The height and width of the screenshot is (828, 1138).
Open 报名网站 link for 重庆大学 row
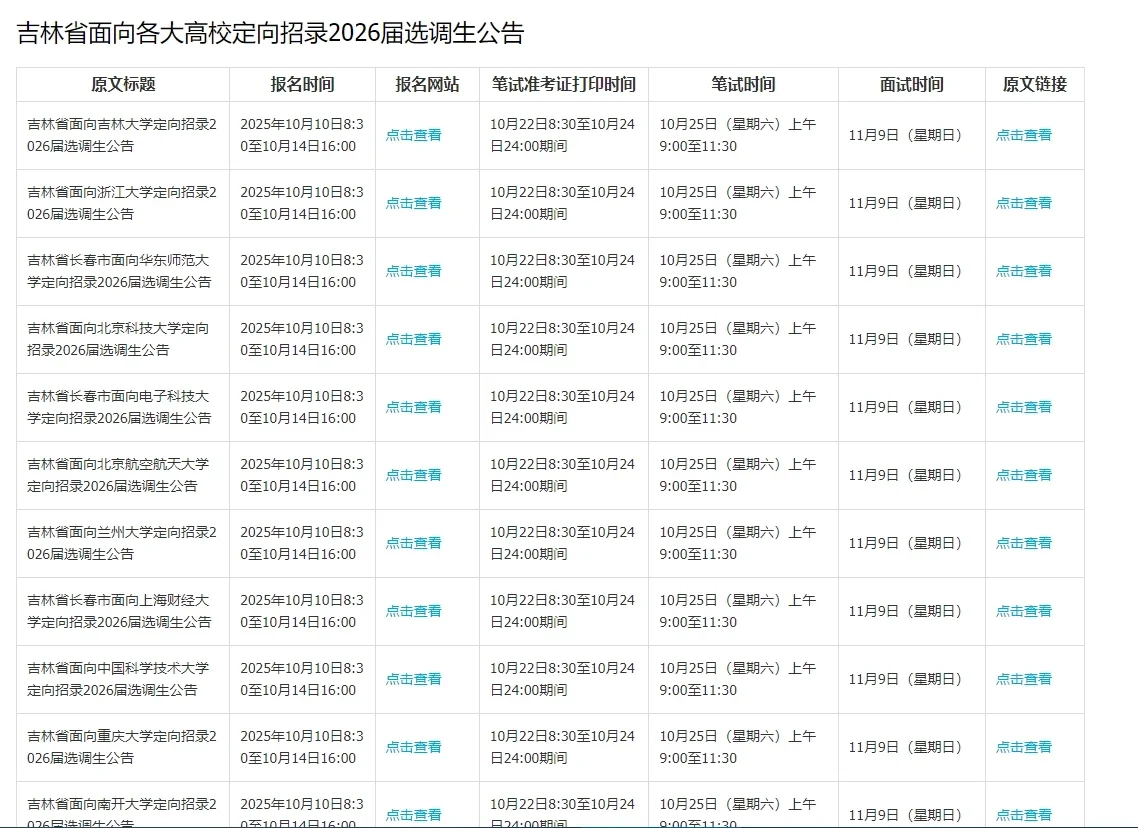point(414,747)
